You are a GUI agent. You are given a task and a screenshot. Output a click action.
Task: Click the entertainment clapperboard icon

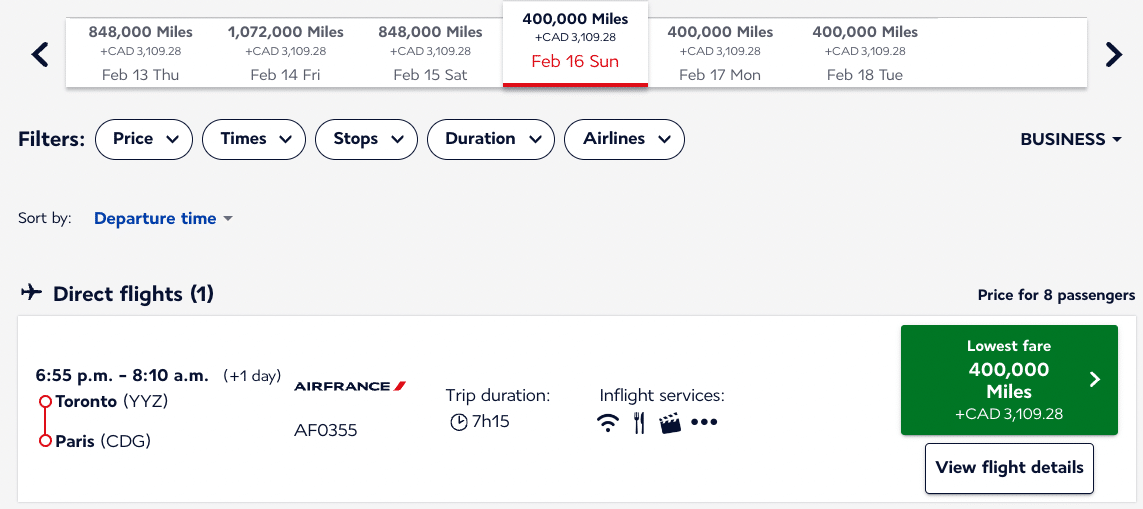[670, 423]
